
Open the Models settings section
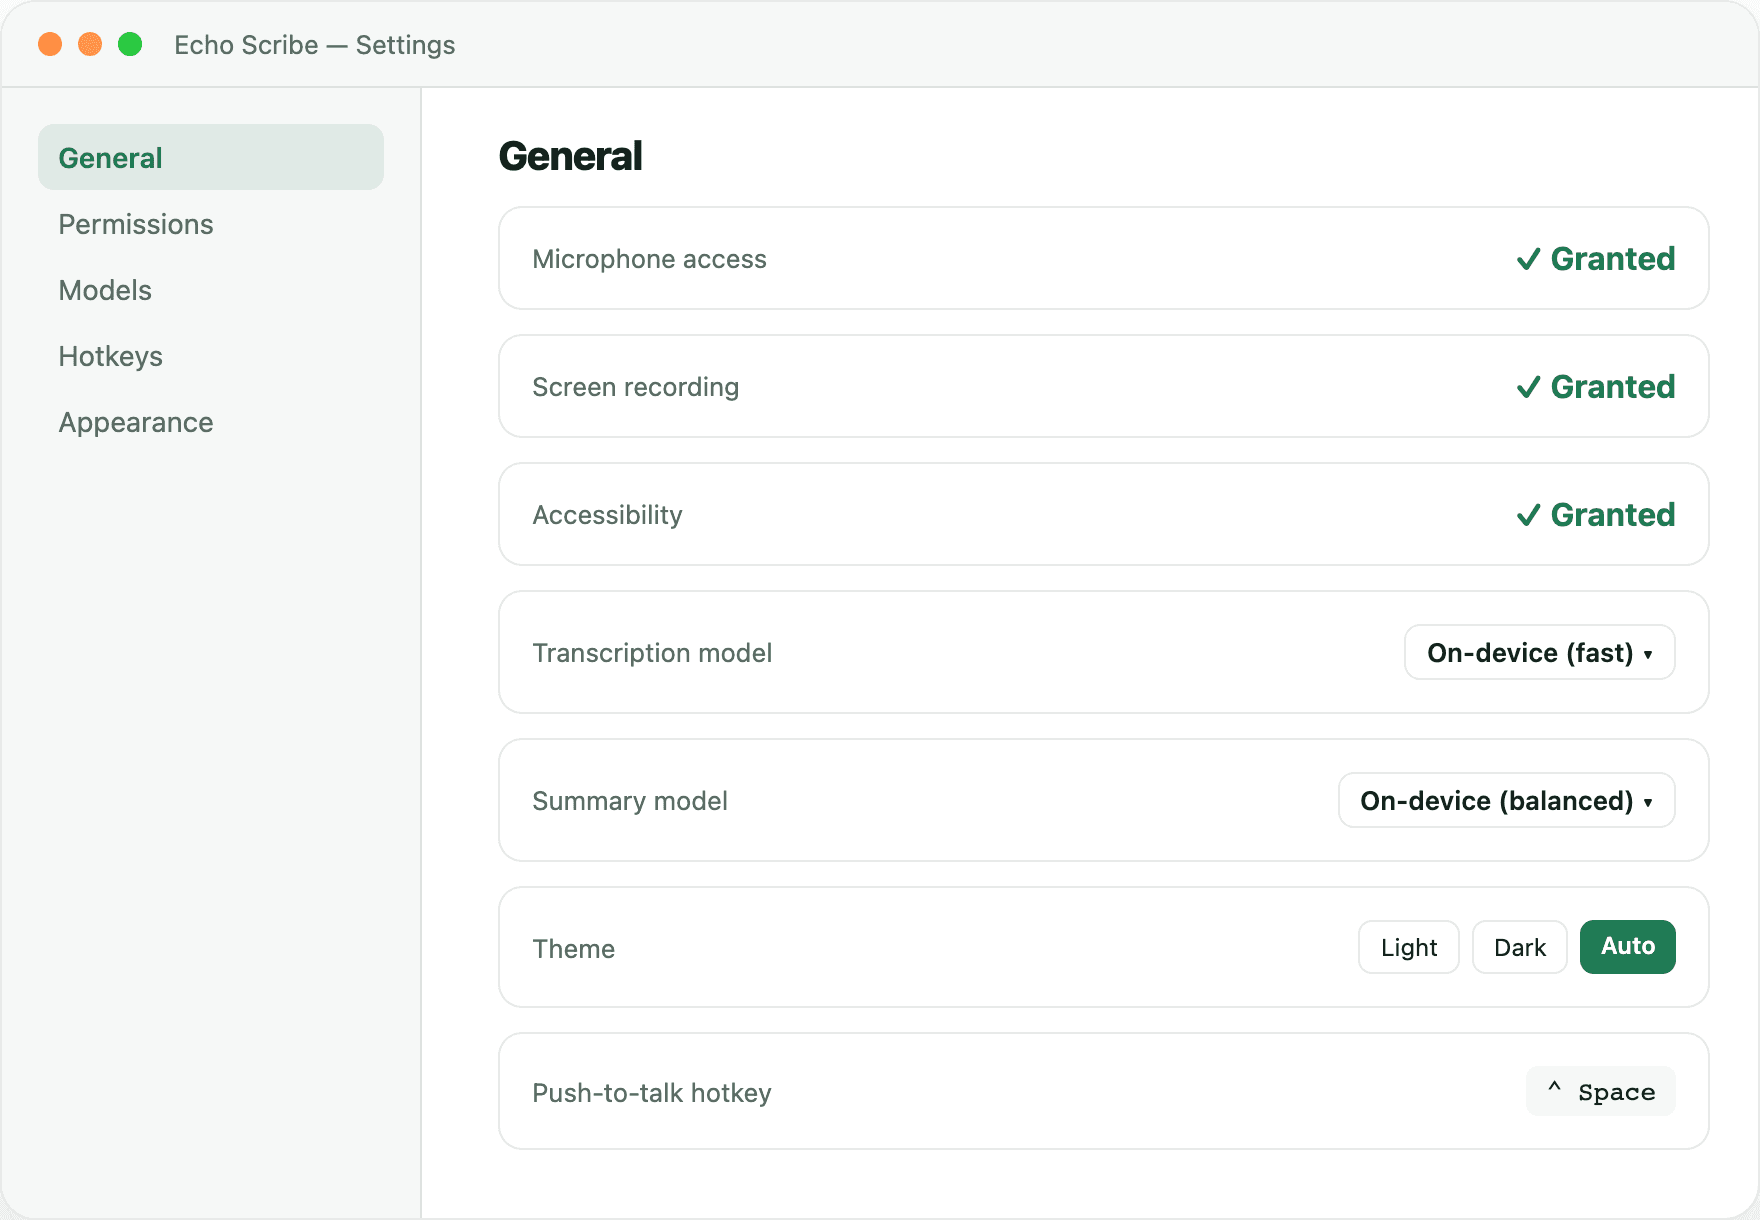point(211,290)
